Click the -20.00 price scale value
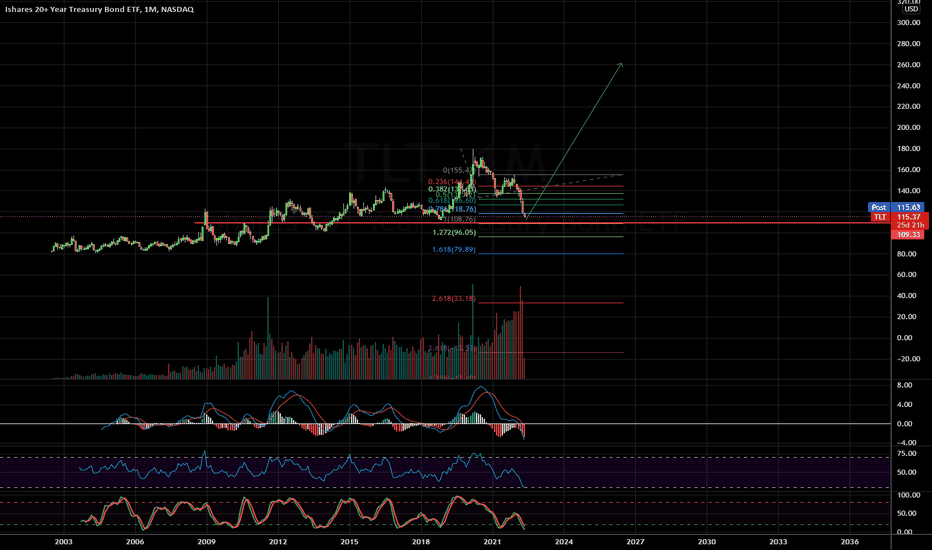The height and width of the screenshot is (550, 932). 906,359
